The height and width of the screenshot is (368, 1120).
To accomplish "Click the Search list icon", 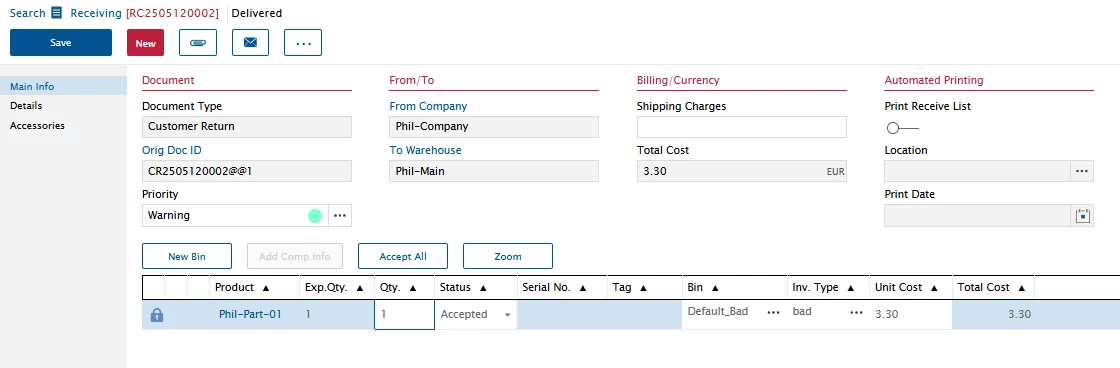I will [x=57, y=13].
